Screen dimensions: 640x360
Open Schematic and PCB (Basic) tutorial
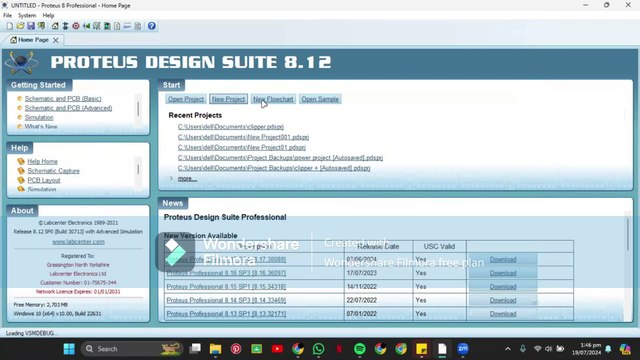pyautogui.click(x=63, y=99)
